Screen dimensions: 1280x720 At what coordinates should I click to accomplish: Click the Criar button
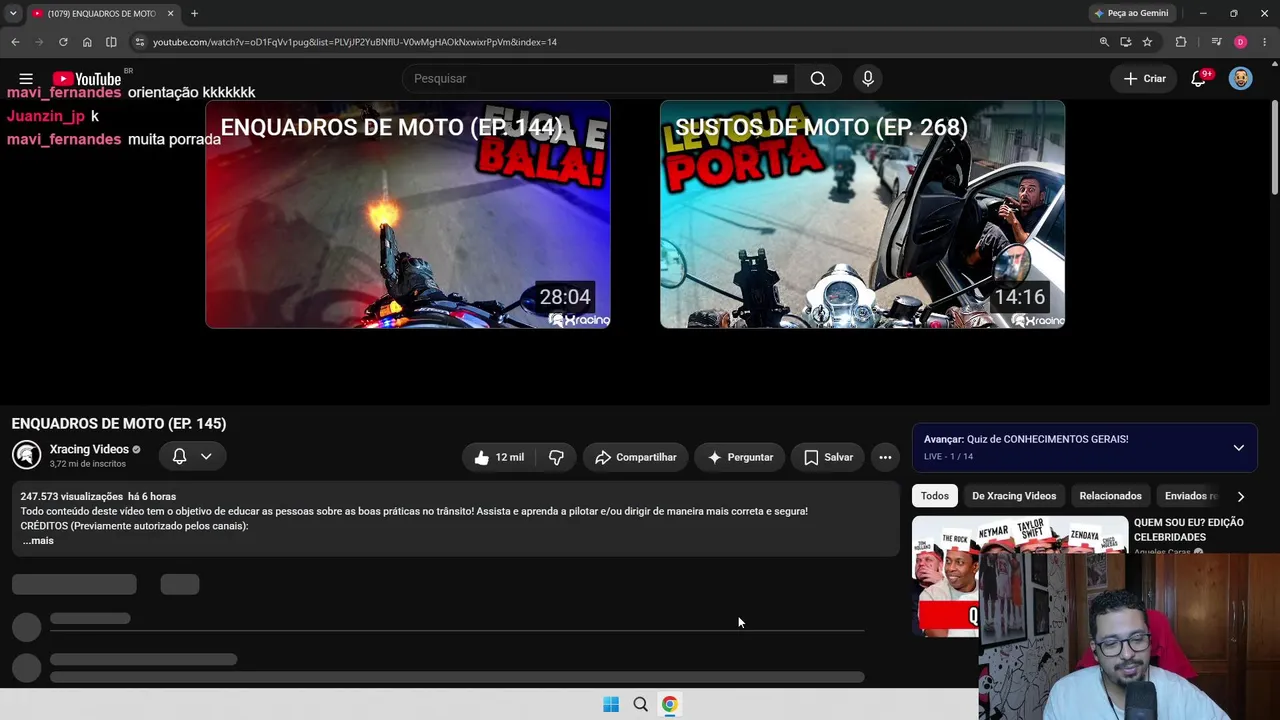click(x=1144, y=79)
